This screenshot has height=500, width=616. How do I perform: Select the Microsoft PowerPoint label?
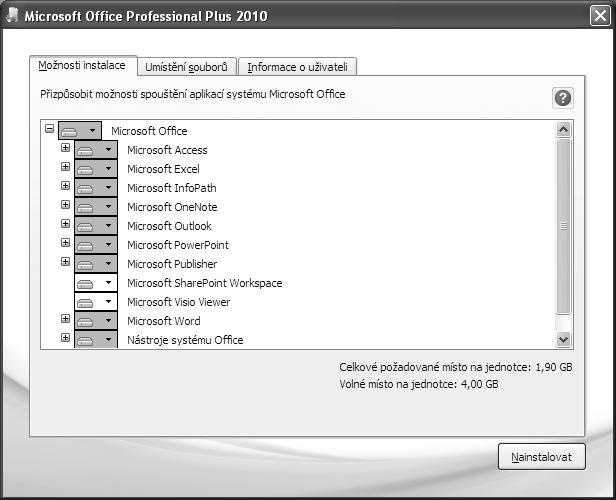click(x=178, y=245)
